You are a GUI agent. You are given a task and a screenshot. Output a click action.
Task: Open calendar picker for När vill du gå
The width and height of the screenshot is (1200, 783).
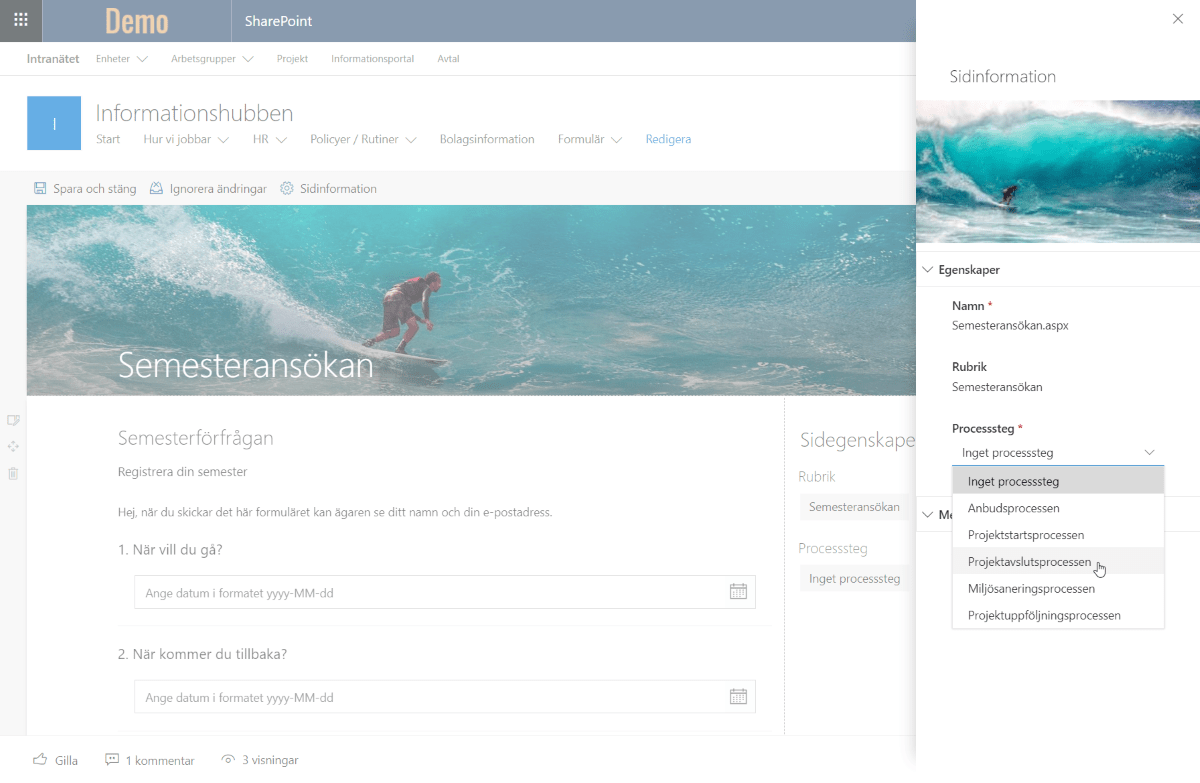[x=738, y=592]
